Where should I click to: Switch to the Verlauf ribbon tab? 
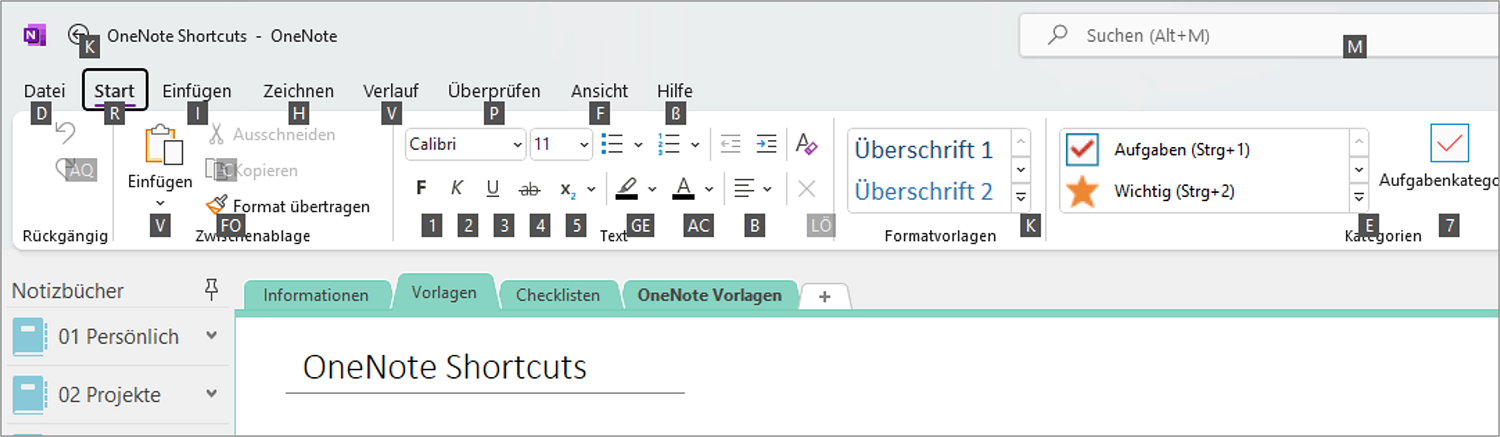pyautogui.click(x=391, y=91)
